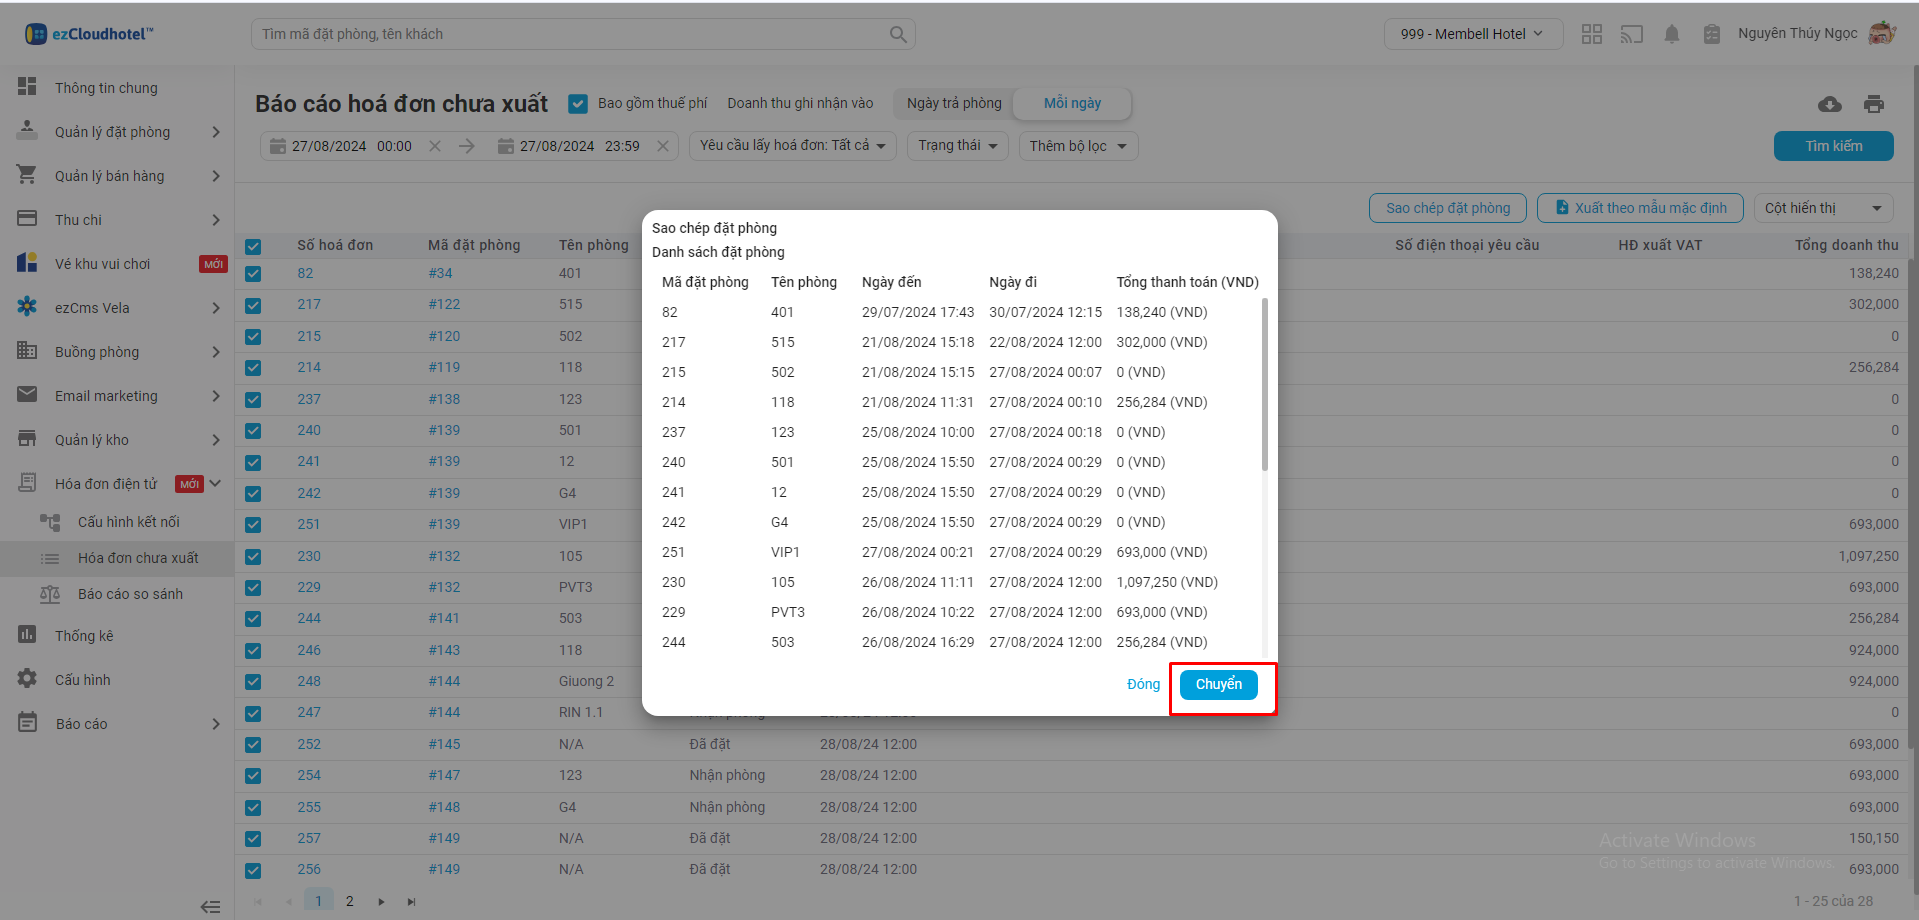The image size is (1919, 920).
Task: Click the search magnifier icon
Action: coord(898,34)
